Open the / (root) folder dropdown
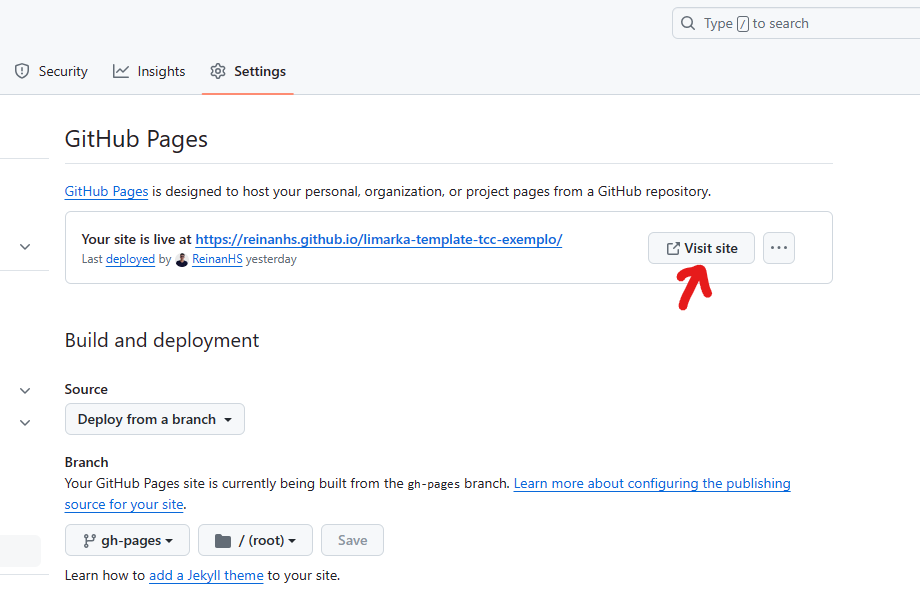 (x=255, y=540)
